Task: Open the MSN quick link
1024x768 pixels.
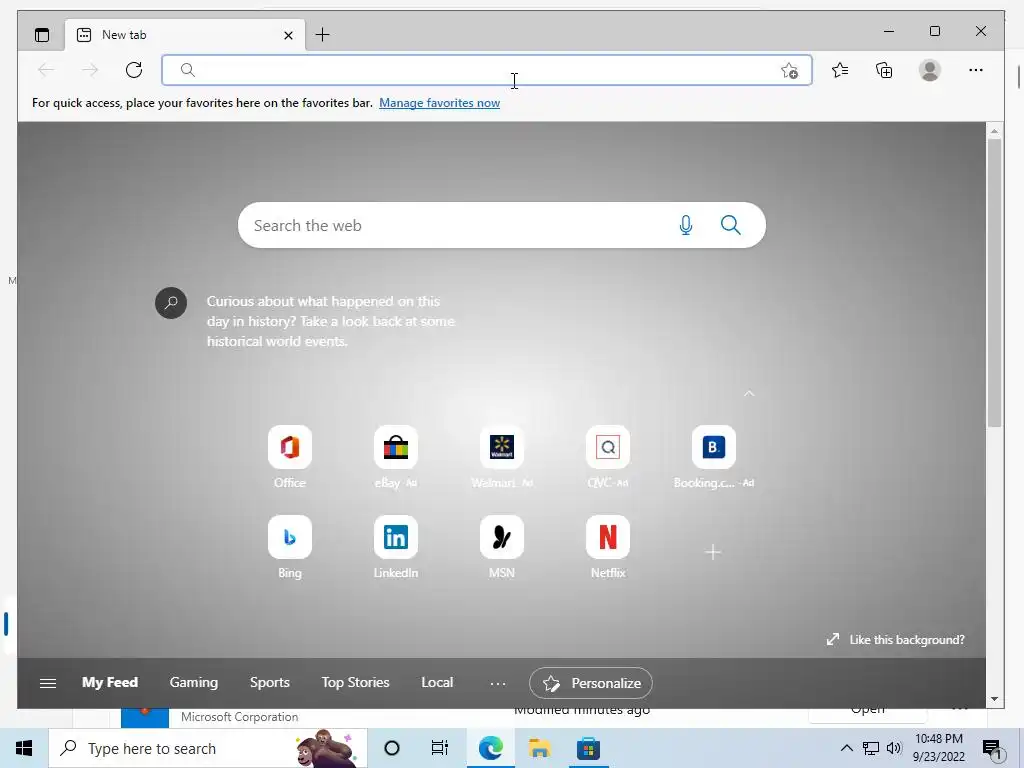Action: coord(502,547)
